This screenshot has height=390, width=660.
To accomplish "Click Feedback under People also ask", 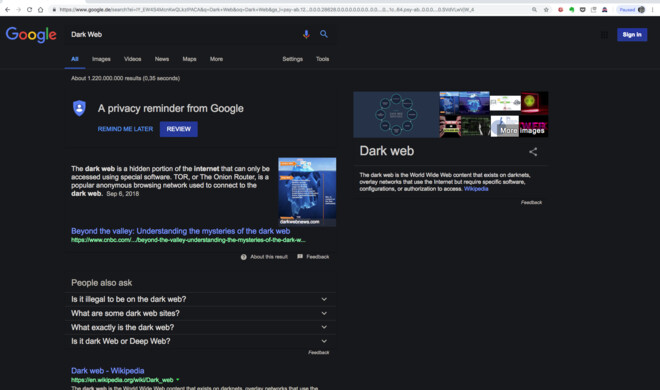I will tap(319, 353).
